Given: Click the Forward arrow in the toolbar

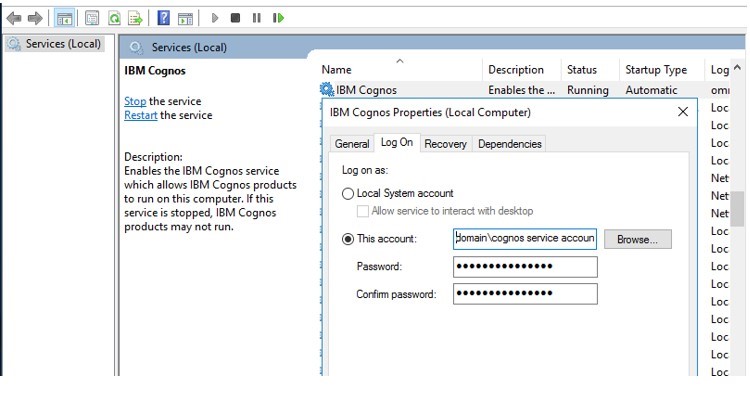Looking at the screenshot, I should [35, 18].
